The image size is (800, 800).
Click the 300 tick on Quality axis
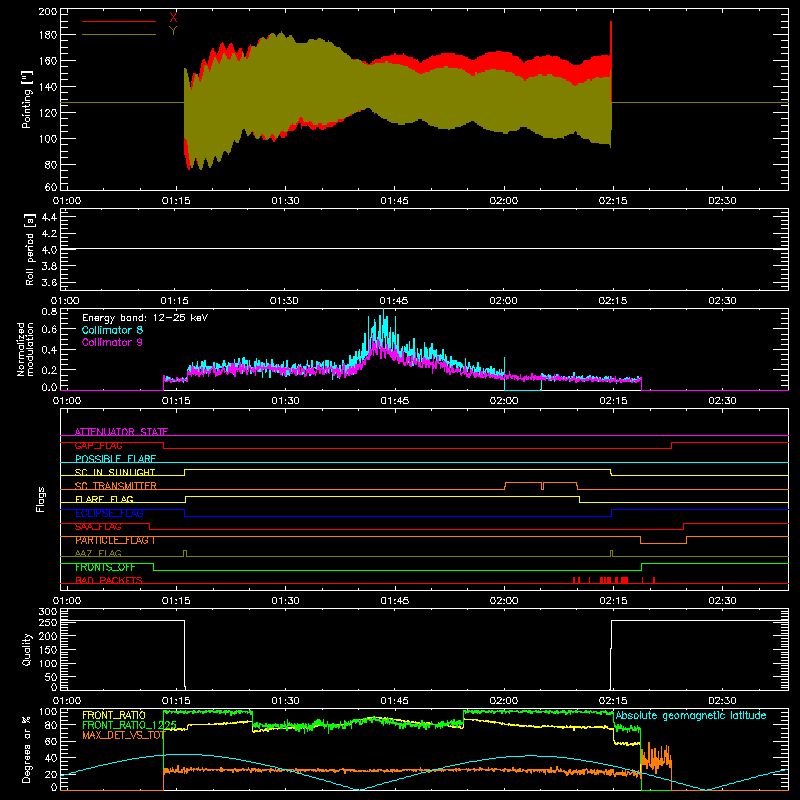pos(48,612)
